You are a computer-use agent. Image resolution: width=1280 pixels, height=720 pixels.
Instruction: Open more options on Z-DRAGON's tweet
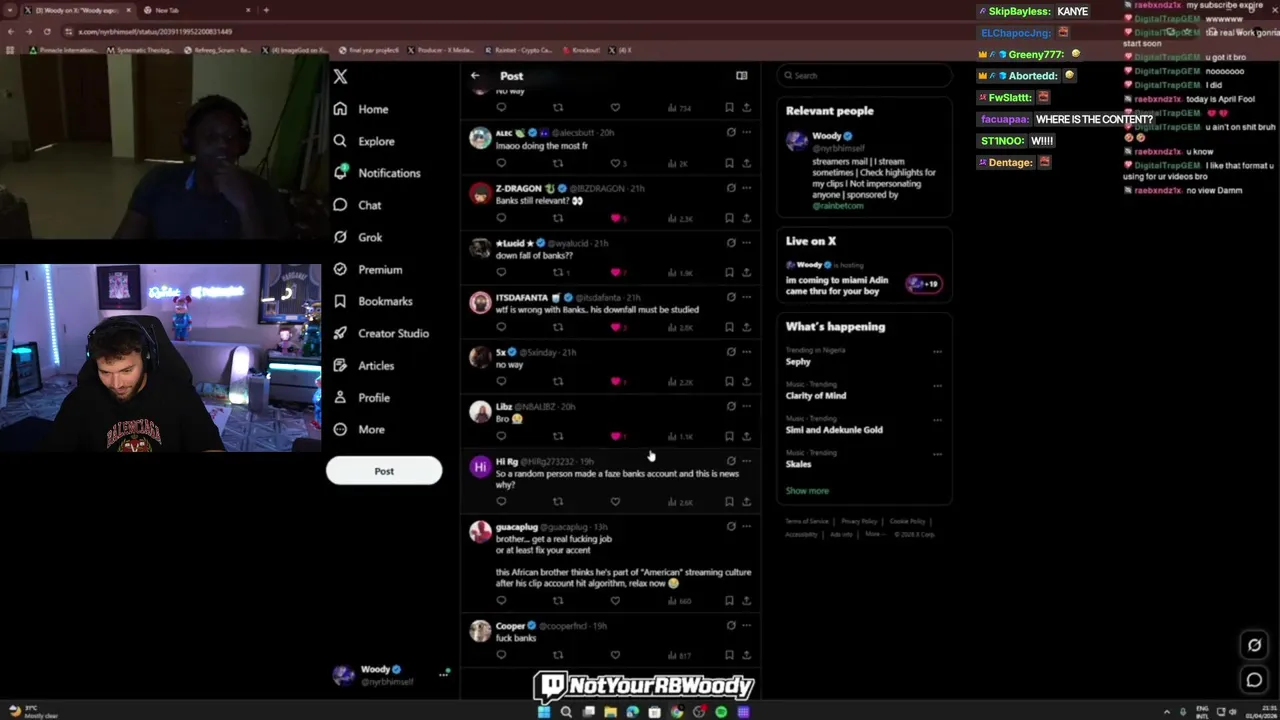[x=746, y=187]
